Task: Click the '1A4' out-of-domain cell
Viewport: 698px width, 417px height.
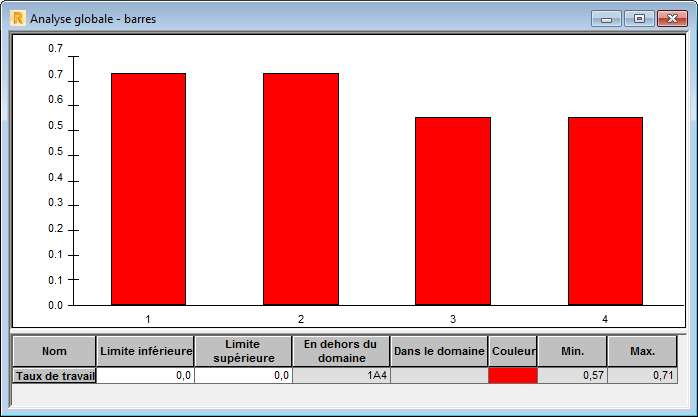Action: click(x=341, y=376)
